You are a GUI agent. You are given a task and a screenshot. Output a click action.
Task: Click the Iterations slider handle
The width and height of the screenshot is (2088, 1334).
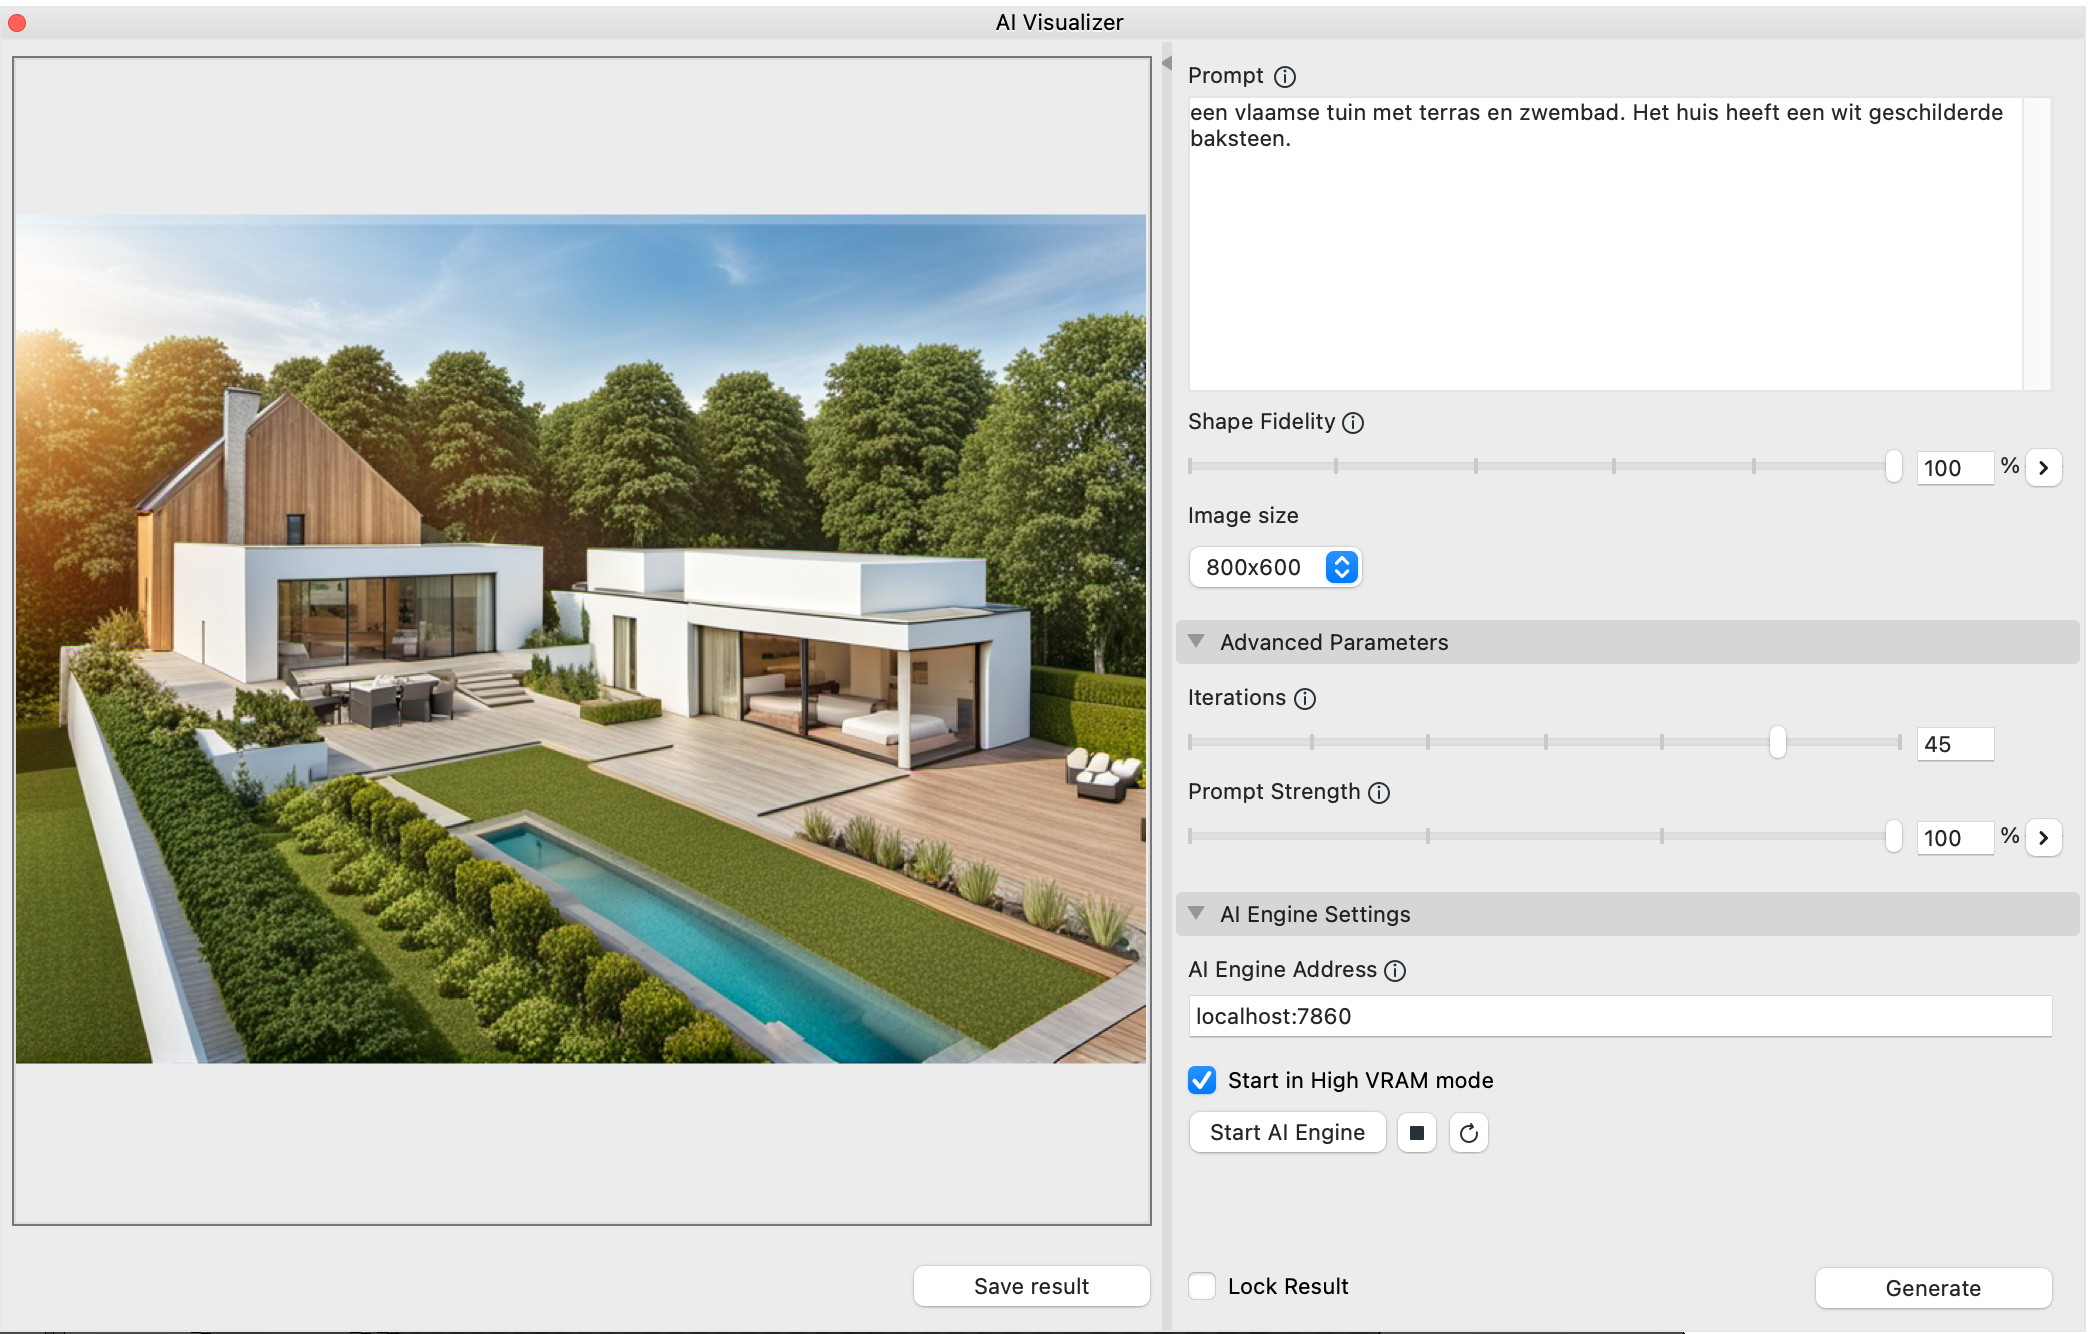point(1777,742)
